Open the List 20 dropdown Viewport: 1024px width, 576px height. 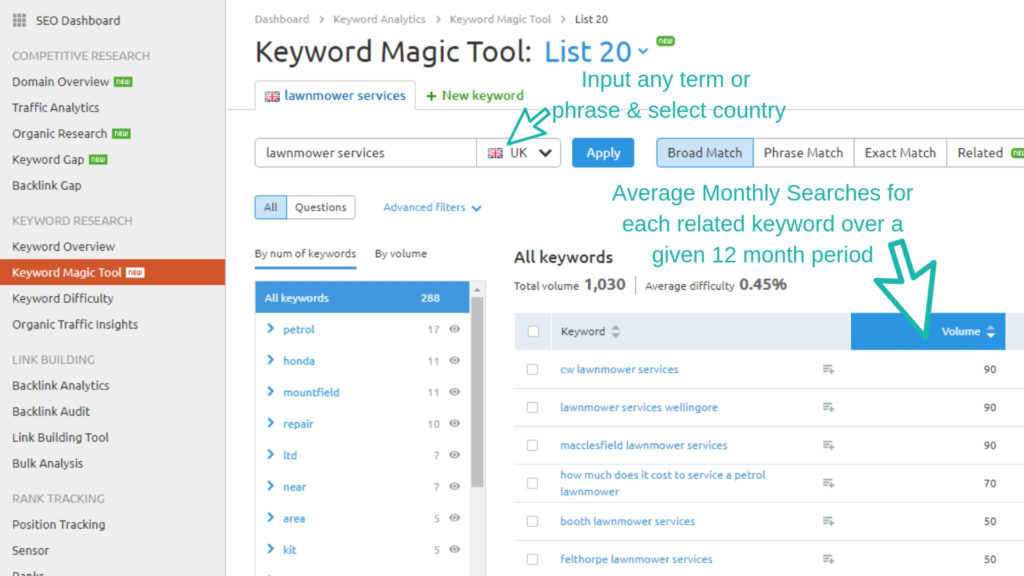[x=596, y=52]
